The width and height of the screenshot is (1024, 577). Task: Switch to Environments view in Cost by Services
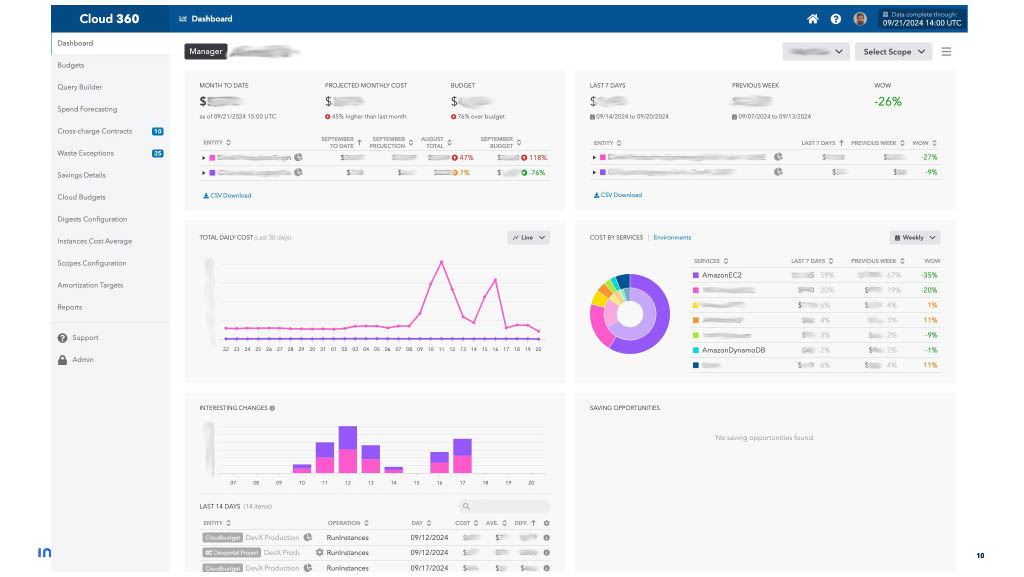point(672,238)
